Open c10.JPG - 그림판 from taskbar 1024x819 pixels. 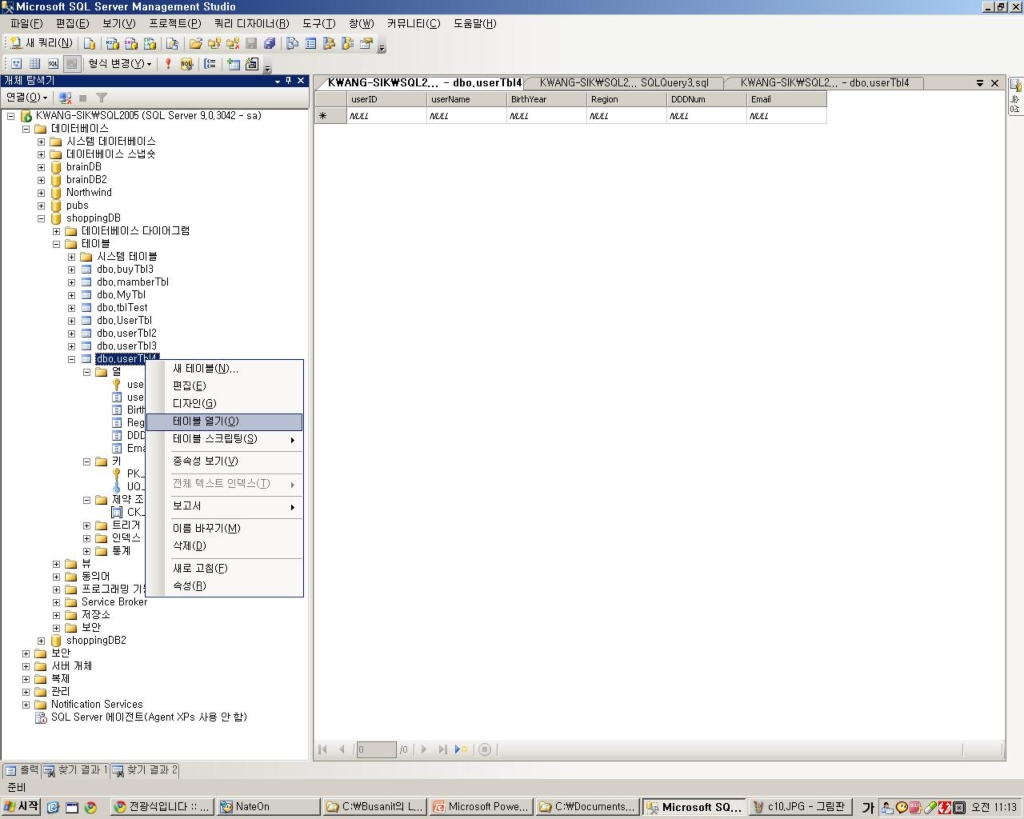point(800,807)
